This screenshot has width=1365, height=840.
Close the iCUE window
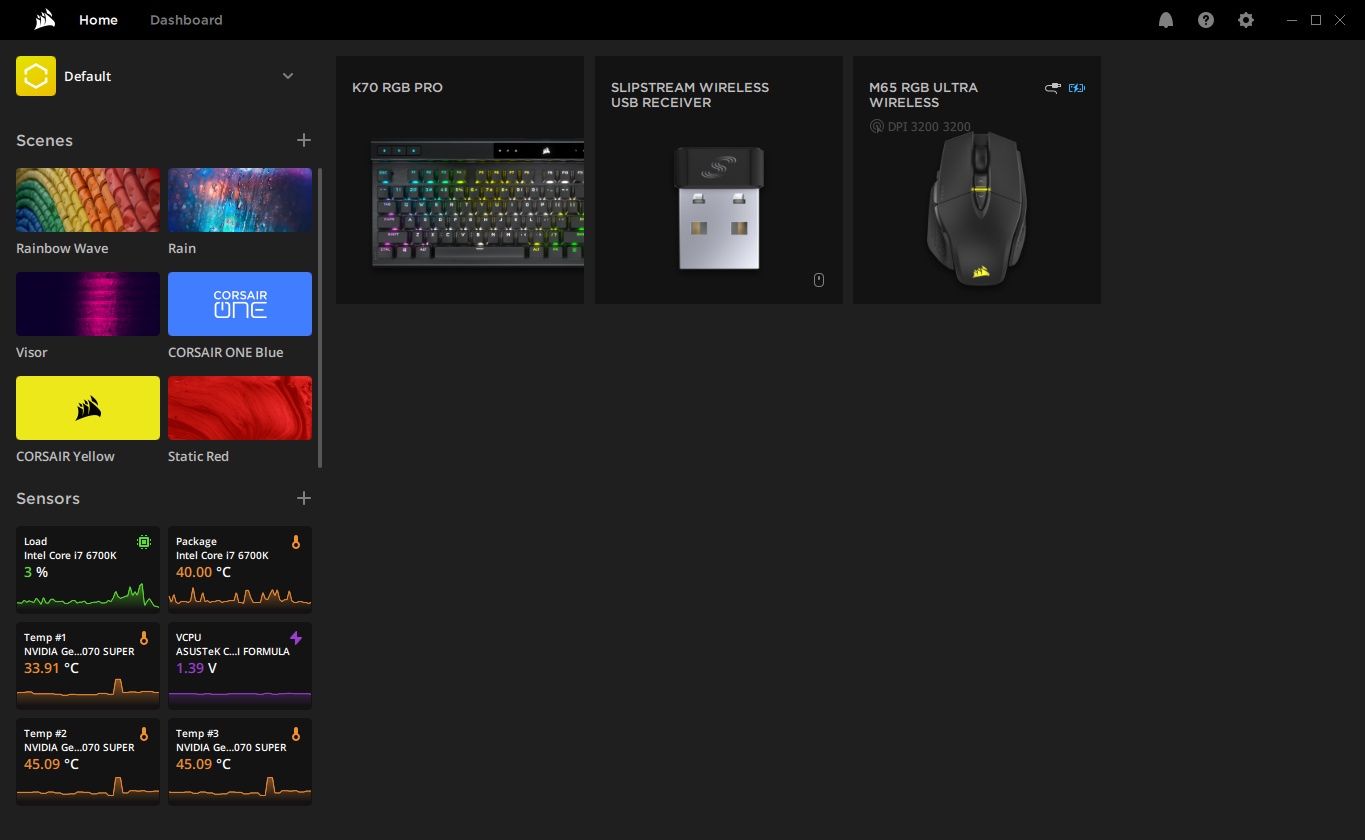point(1340,20)
